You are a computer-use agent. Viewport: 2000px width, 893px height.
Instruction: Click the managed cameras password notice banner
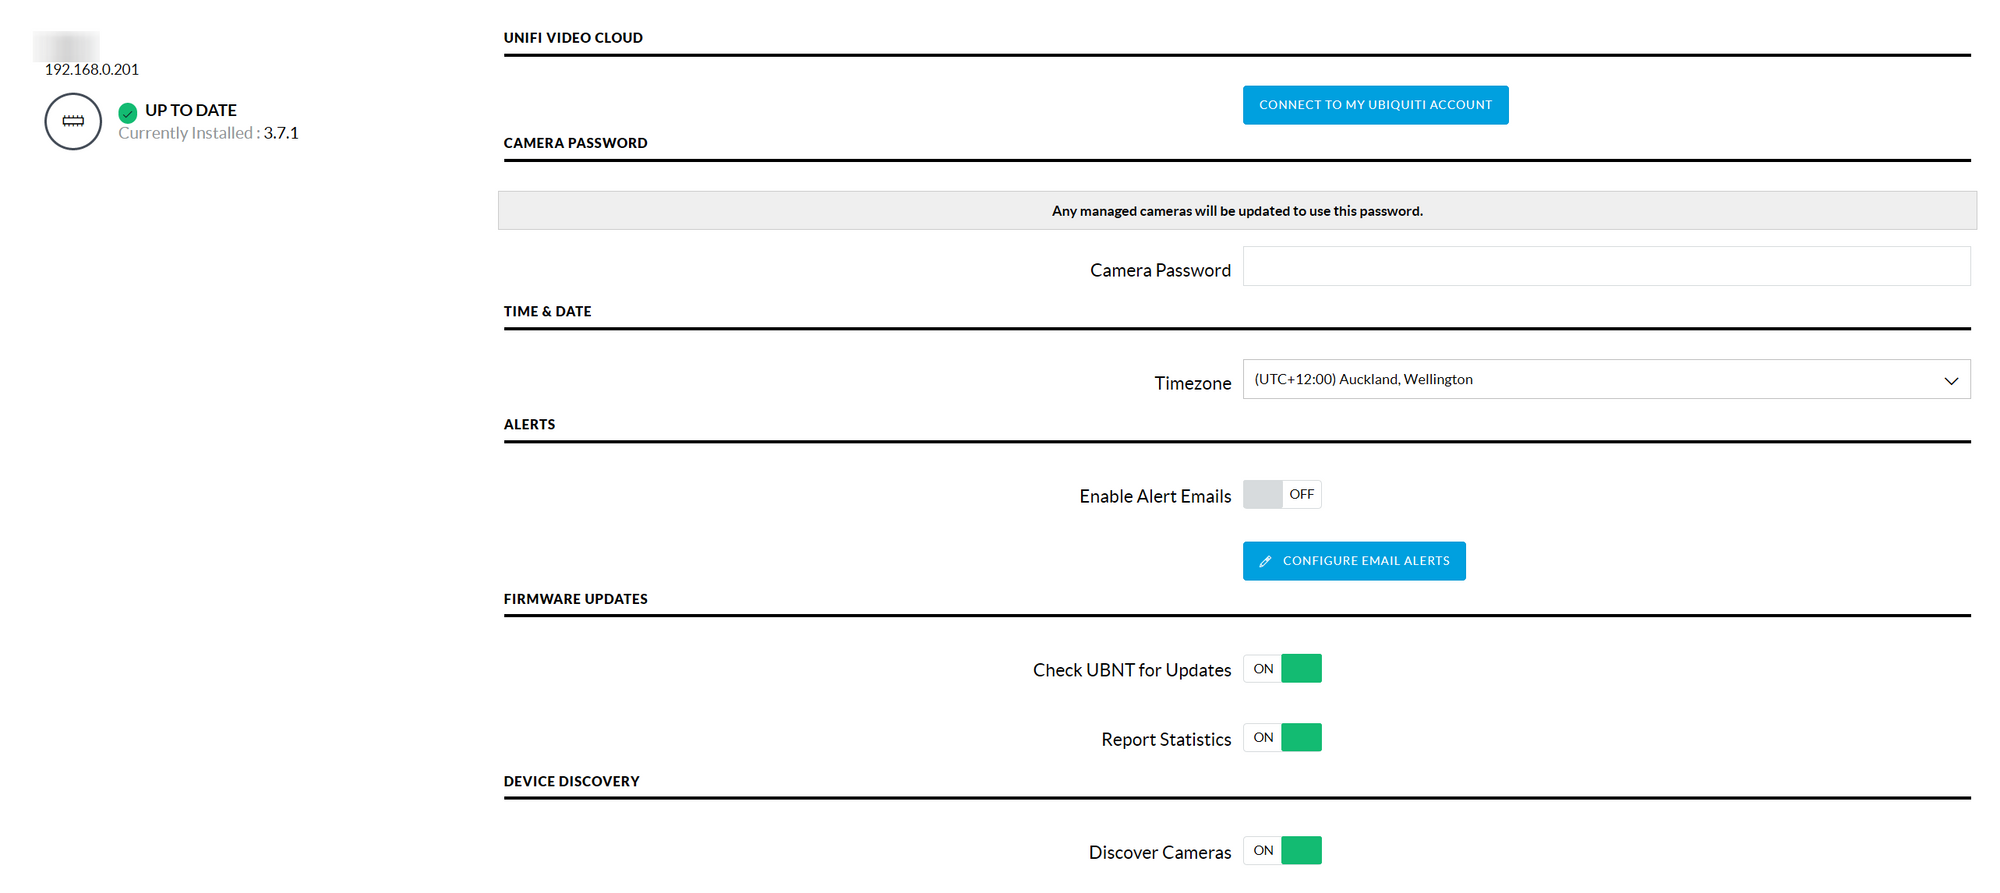[1237, 211]
